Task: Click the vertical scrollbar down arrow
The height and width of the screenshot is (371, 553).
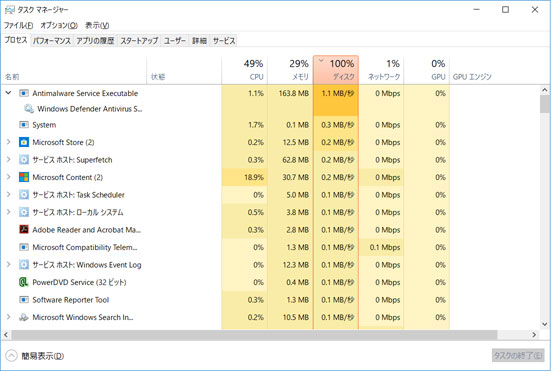Action: [x=545, y=324]
